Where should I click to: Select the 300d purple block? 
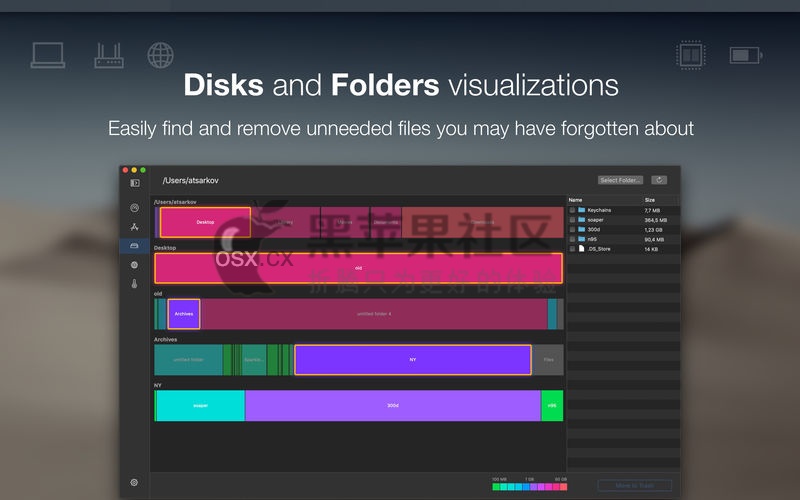click(x=393, y=406)
